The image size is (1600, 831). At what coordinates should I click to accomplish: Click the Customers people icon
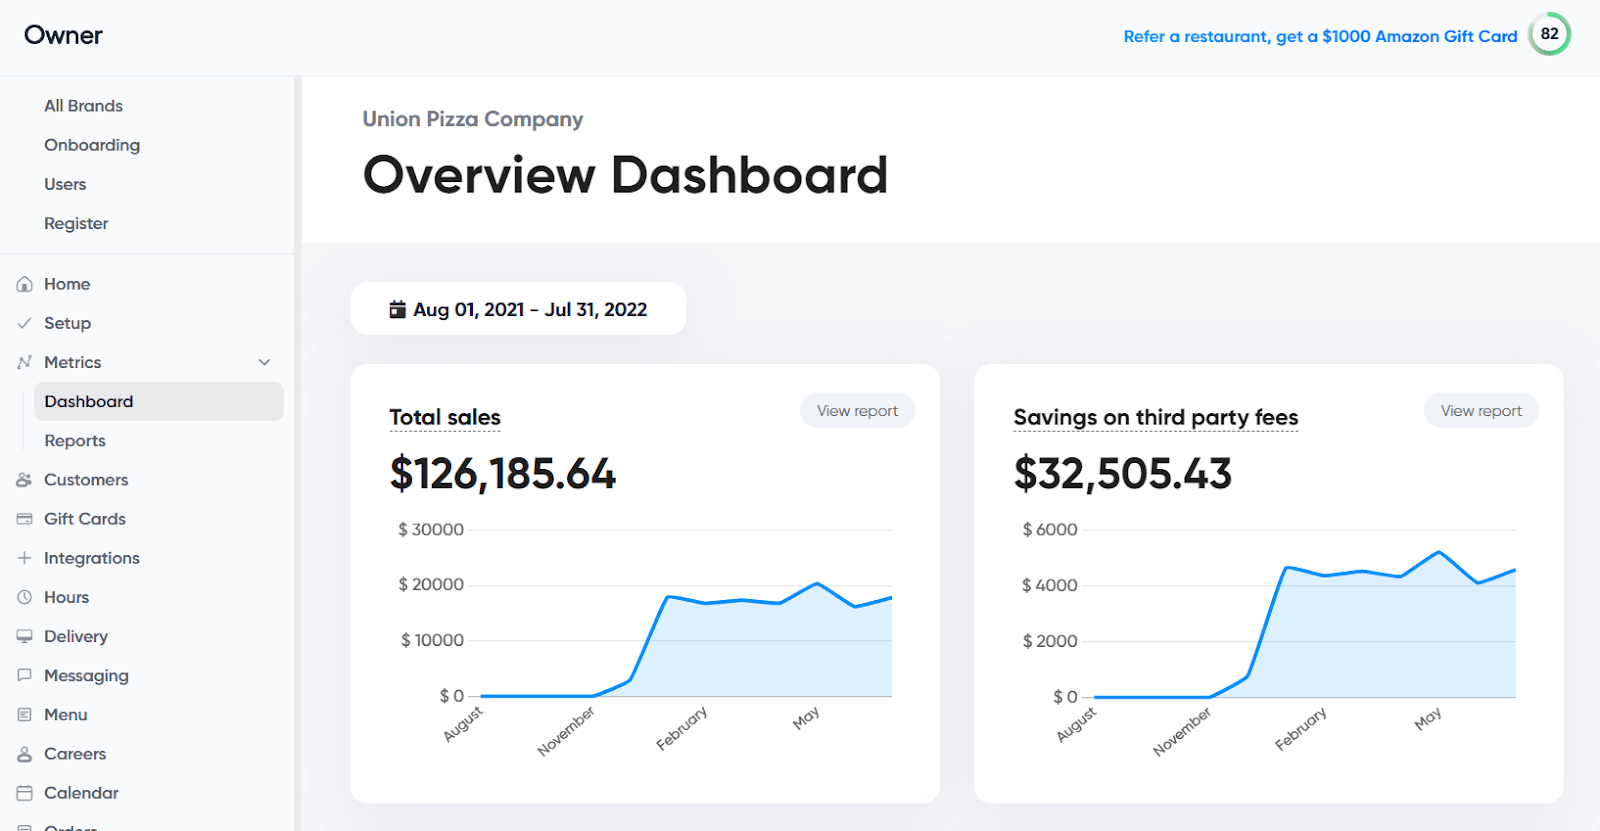point(25,480)
